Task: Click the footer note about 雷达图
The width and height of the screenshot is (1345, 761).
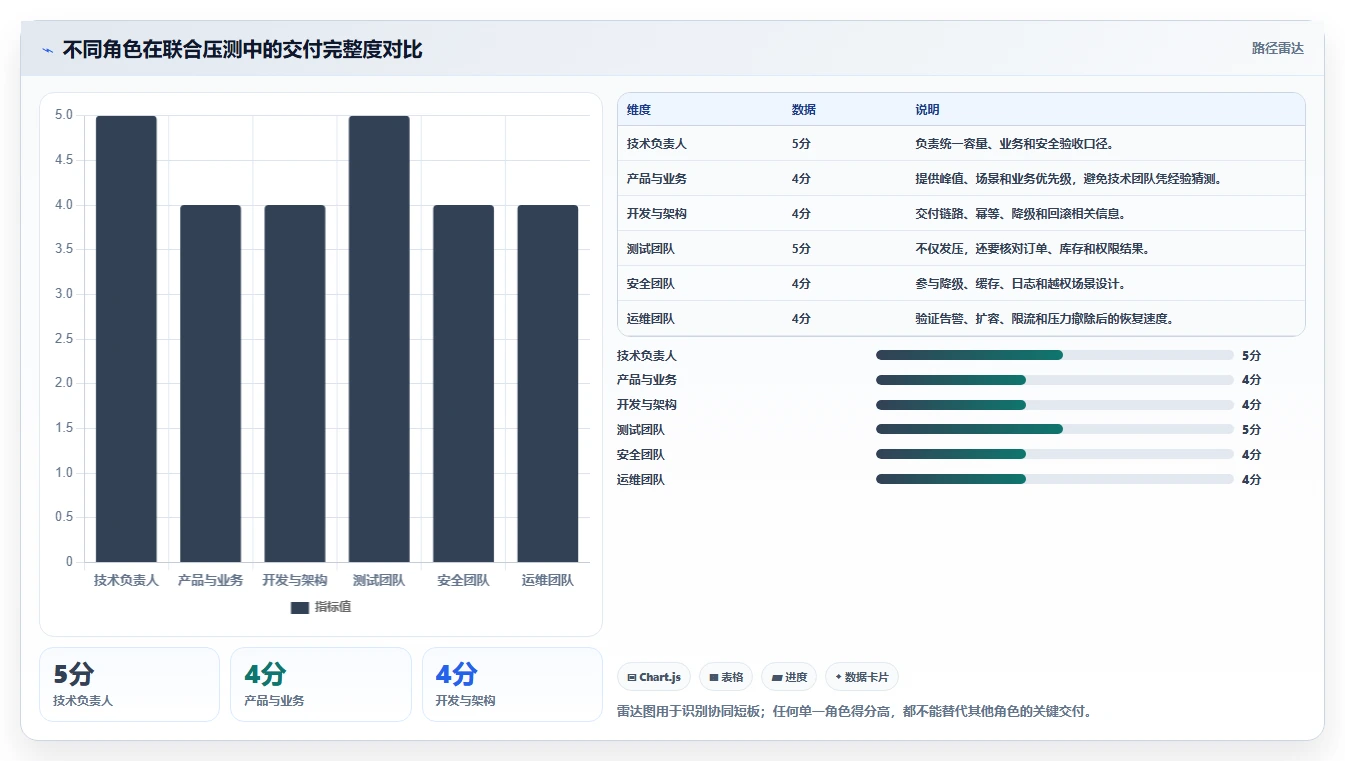Action: (x=856, y=712)
